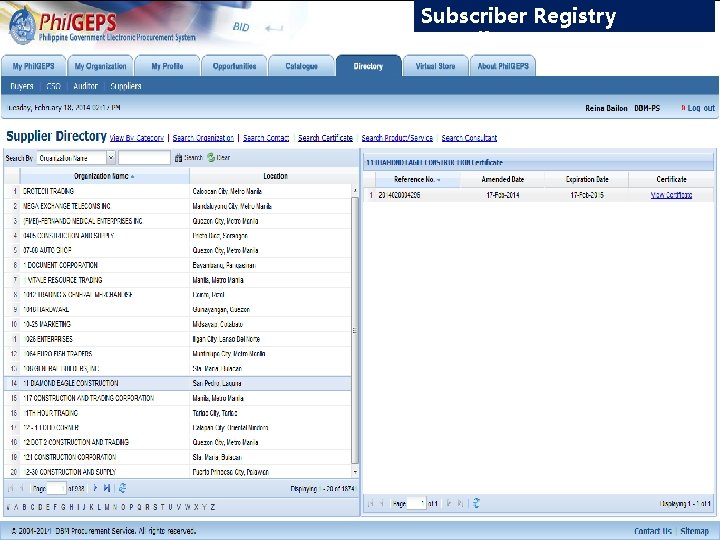The height and width of the screenshot is (540, 720).
Task: Open the Opportunities tab
Action: coord(235,66)
